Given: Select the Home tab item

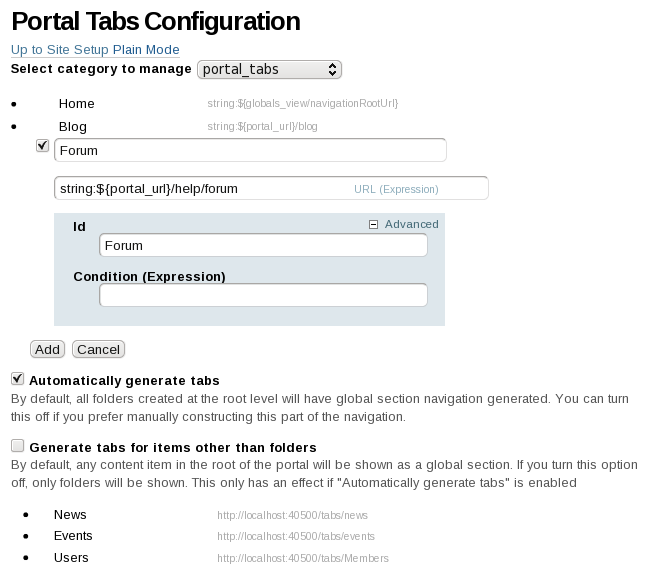Looking at the screenshot, I should (x=76, y=103).
